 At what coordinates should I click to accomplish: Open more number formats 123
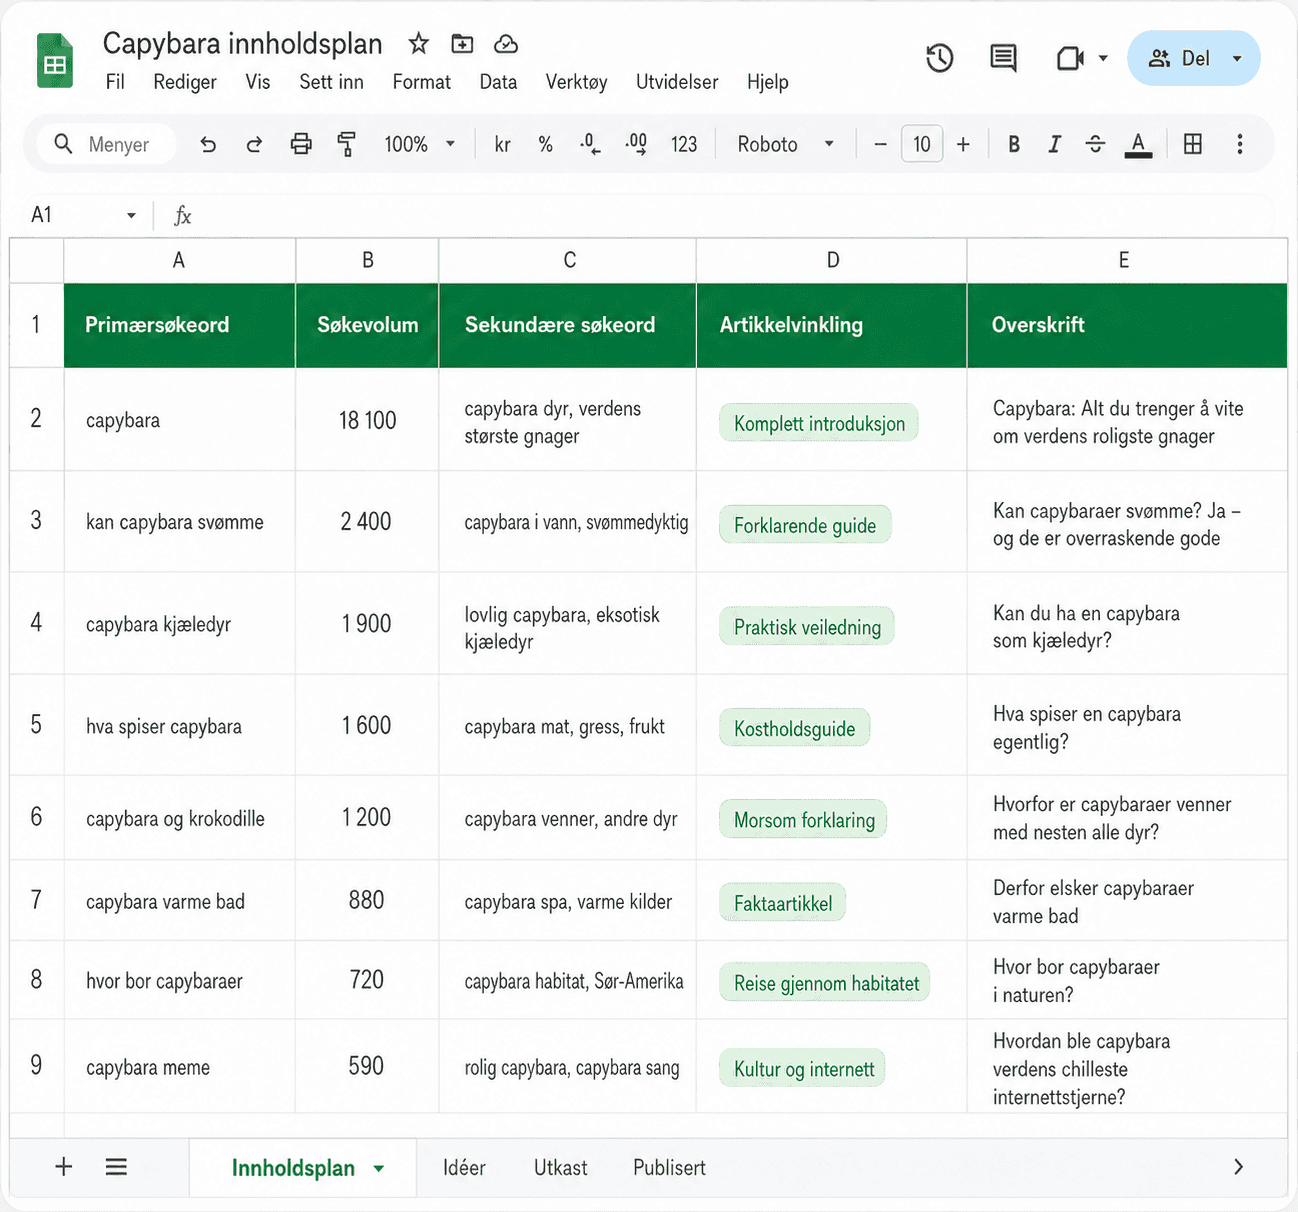684,144
